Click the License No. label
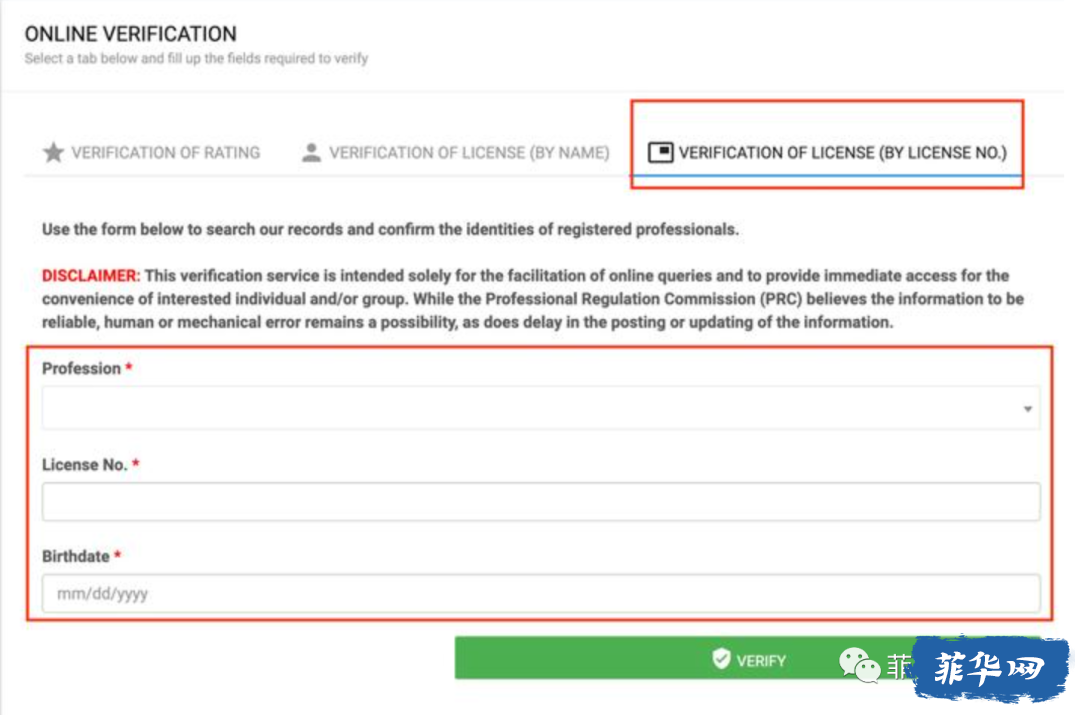Screen dimensions: 1080x715 tap(85, 465)
